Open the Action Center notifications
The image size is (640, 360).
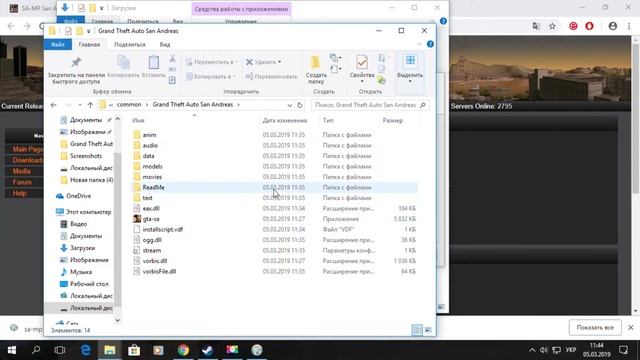623,350
